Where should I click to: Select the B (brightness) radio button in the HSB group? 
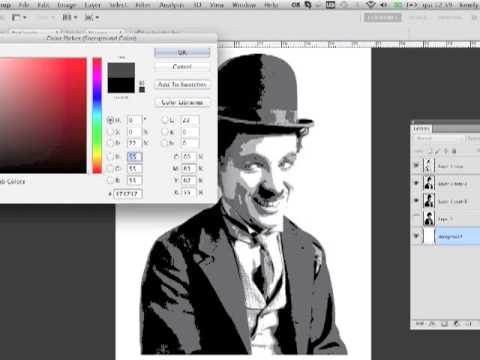[110, 143]
